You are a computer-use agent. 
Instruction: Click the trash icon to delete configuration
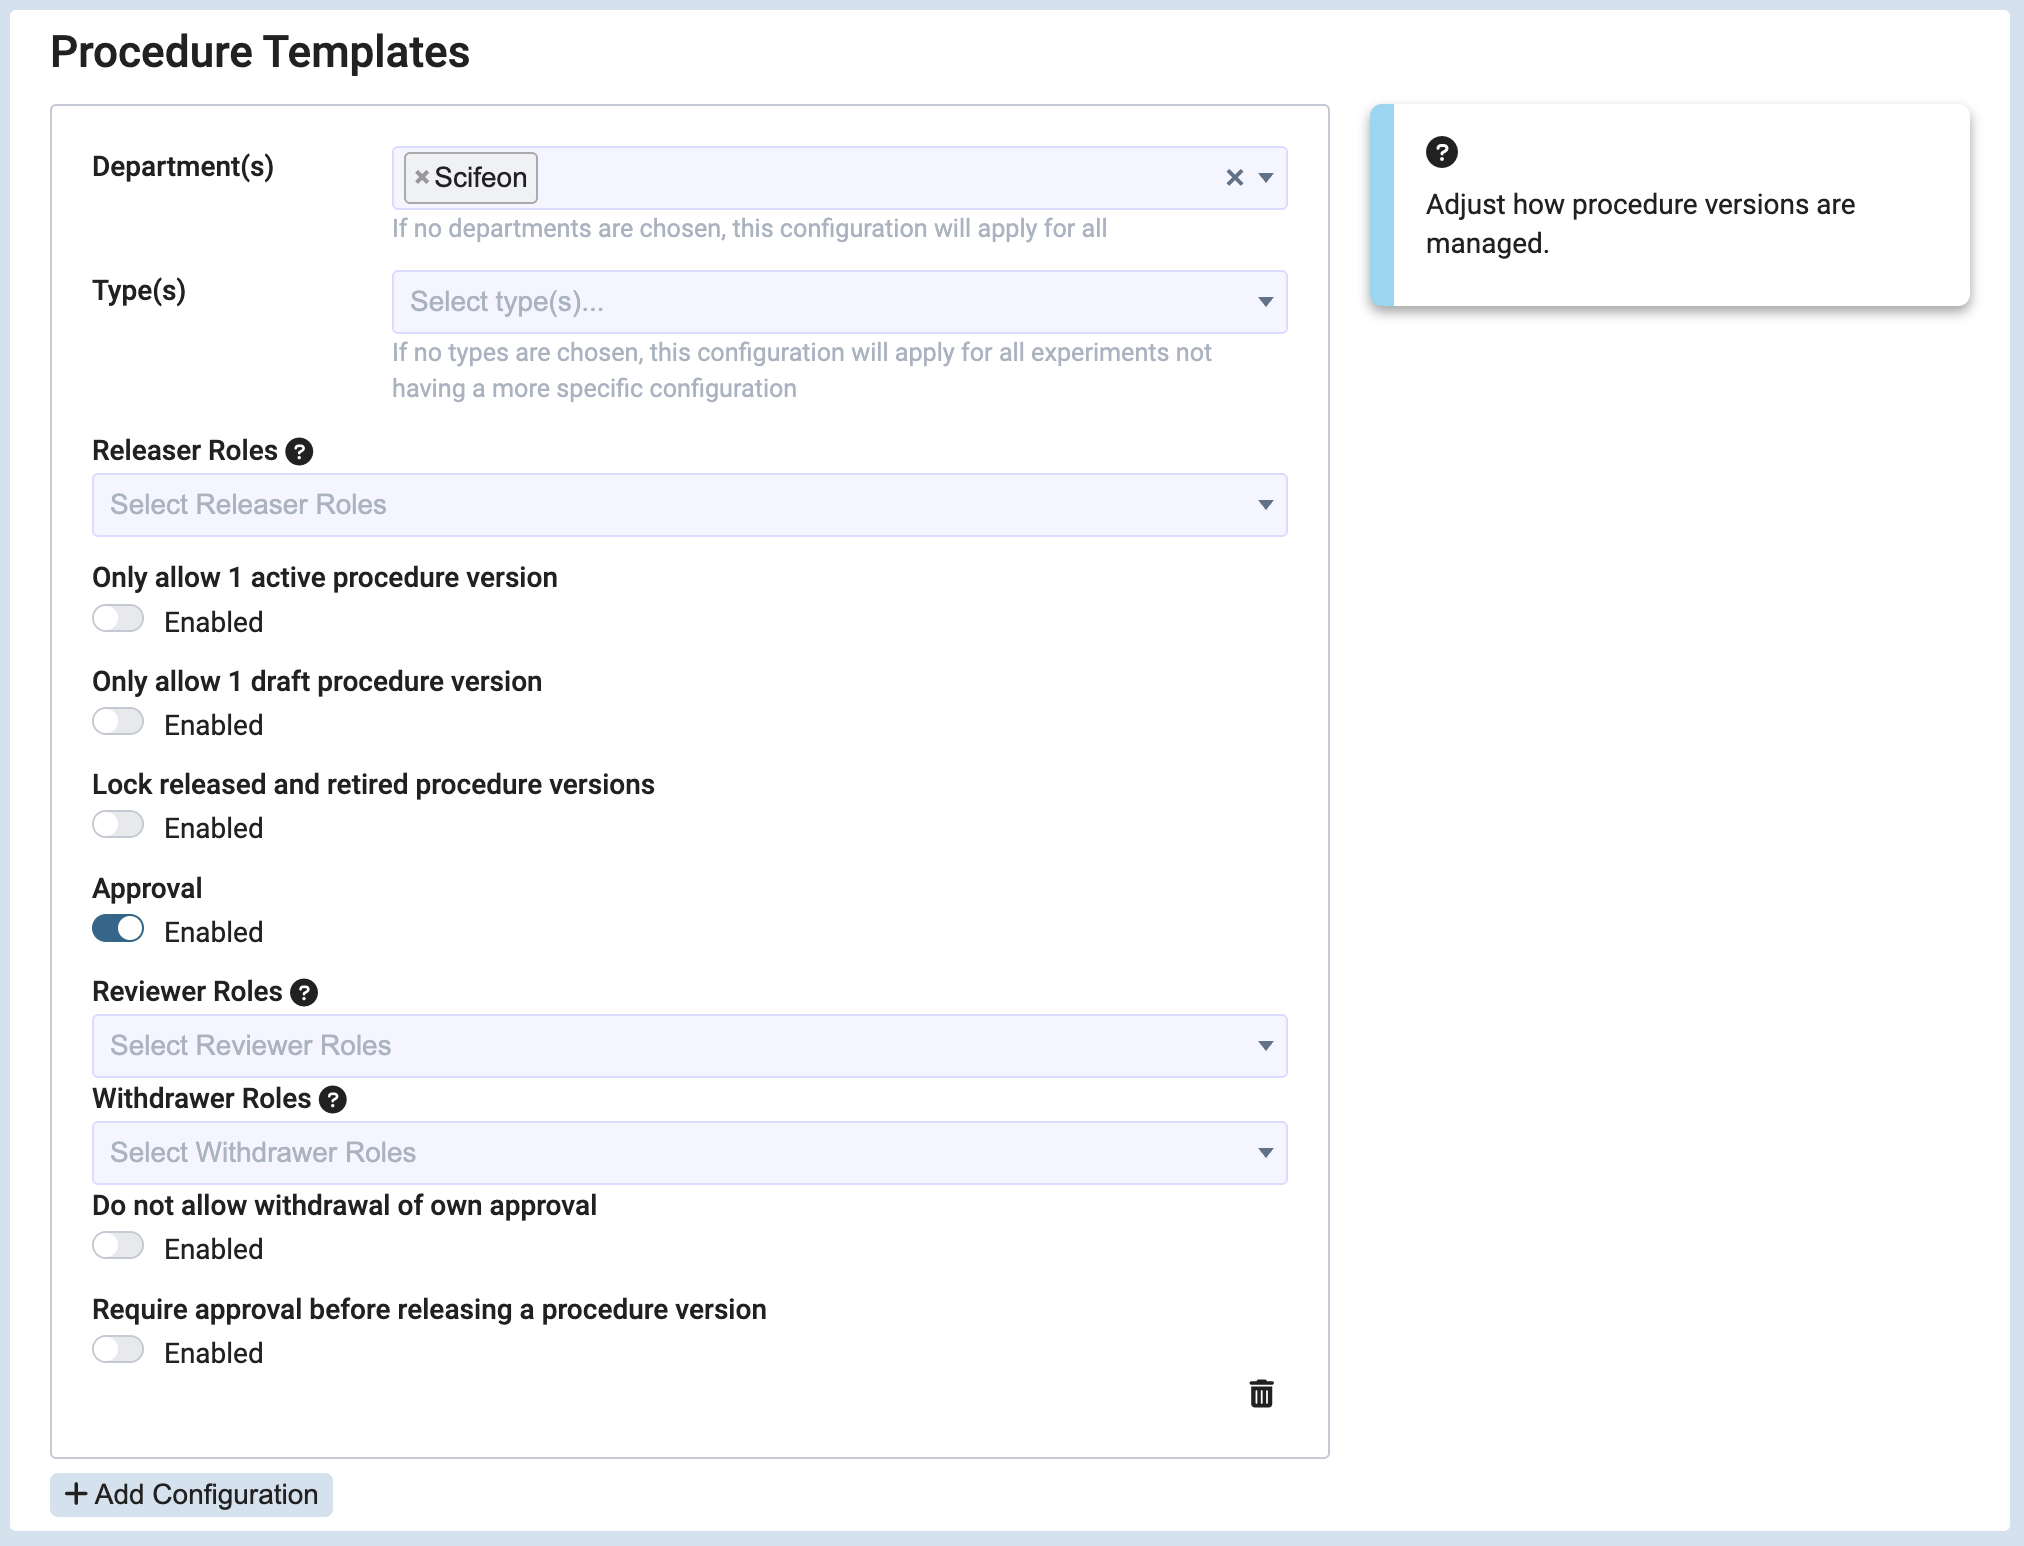click(x=1261, y=1393)
